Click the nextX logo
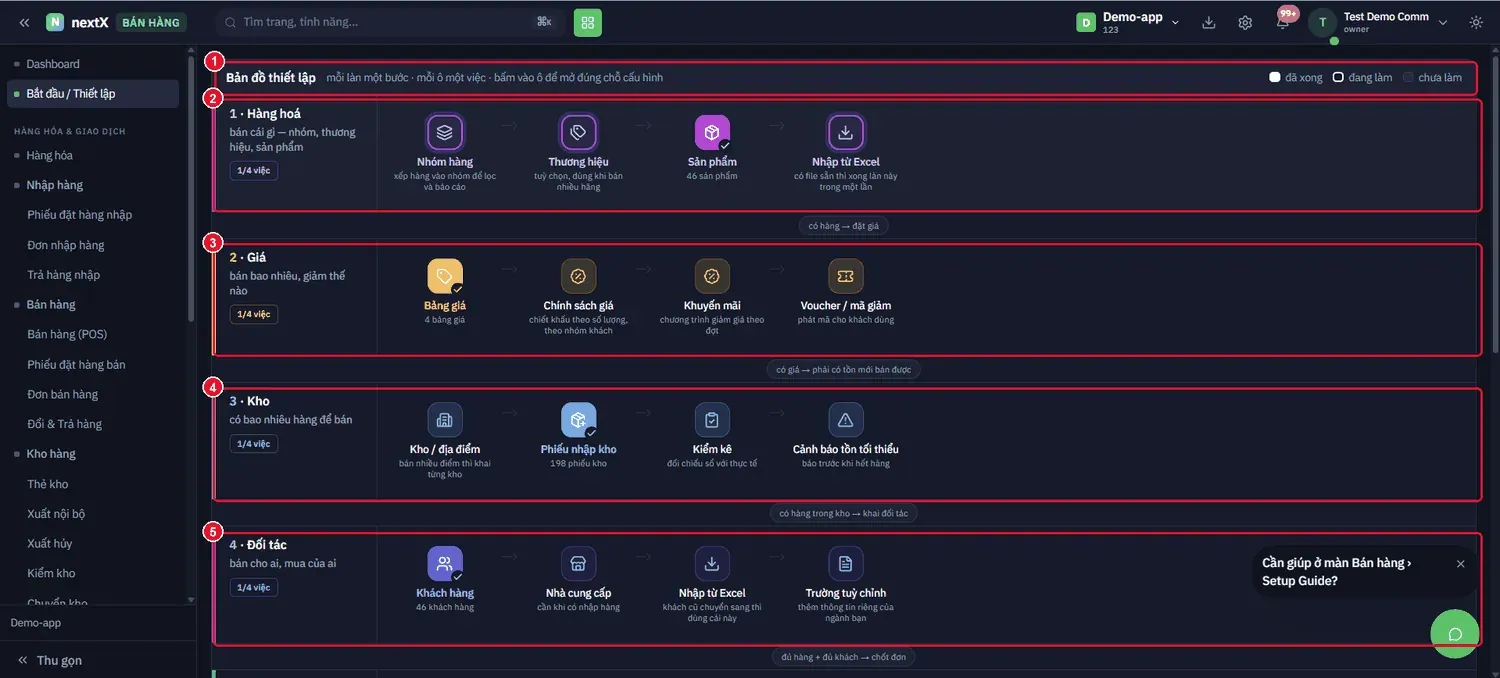This screenshot has width=1500, height=678. 77,22
